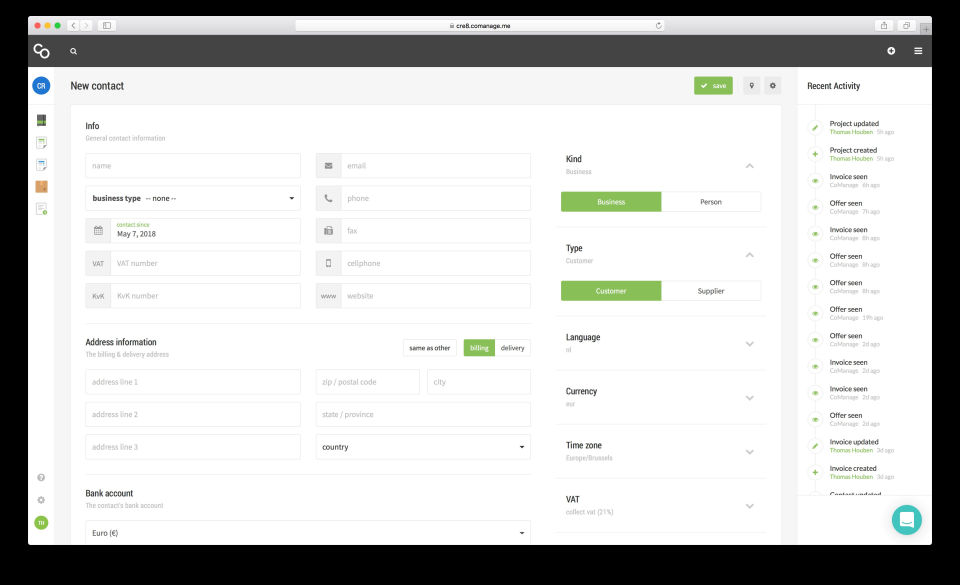The width and height of the screenshot is (960, 585).
Task: Click the cellphone input field
Action: point(435,263)
